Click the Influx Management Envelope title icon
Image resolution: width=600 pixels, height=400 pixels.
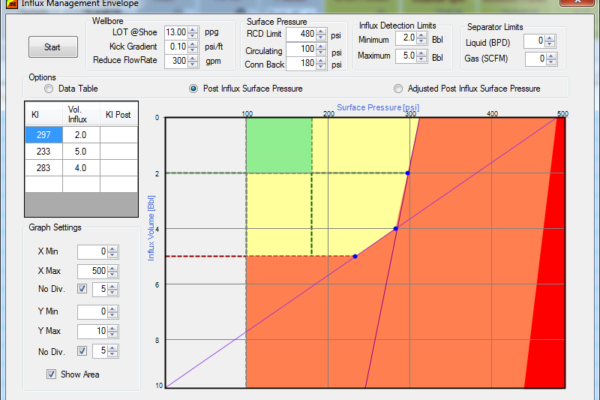12,4
